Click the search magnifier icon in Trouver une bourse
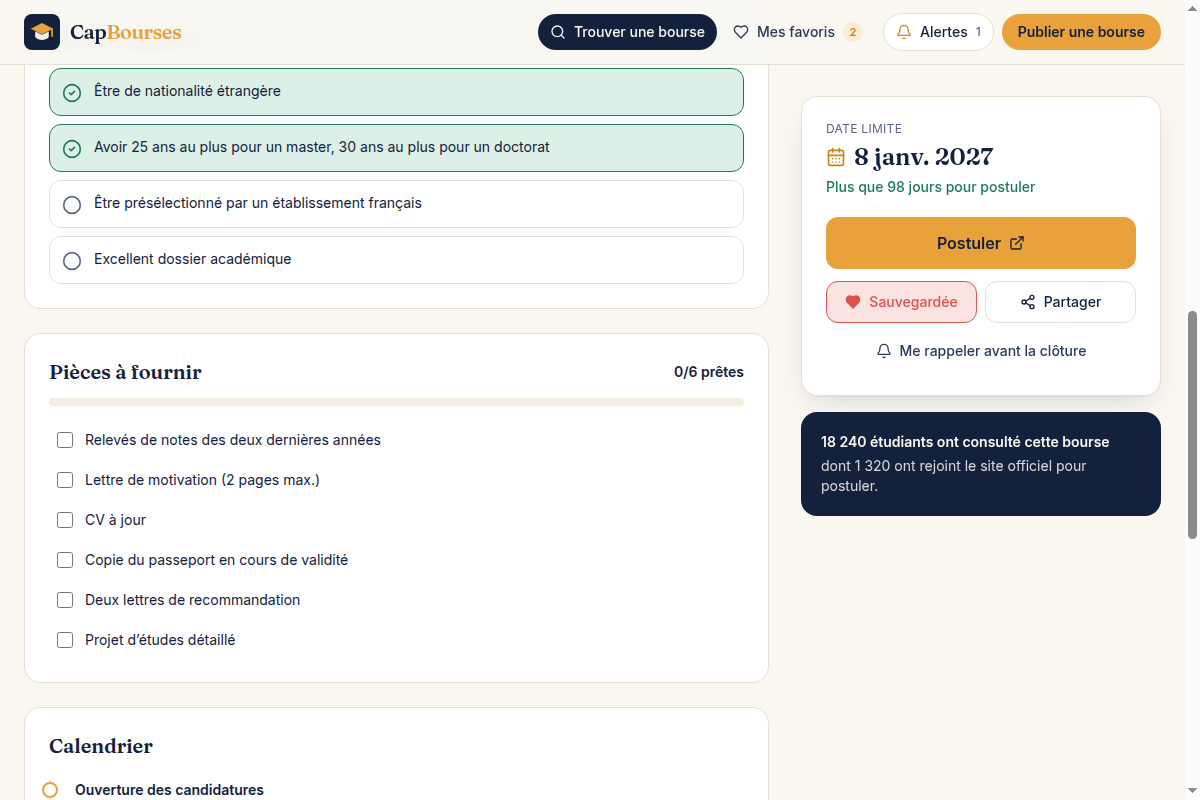Image resolution: width=1200 pixels, height=800 pixels. tap(558, 32)
